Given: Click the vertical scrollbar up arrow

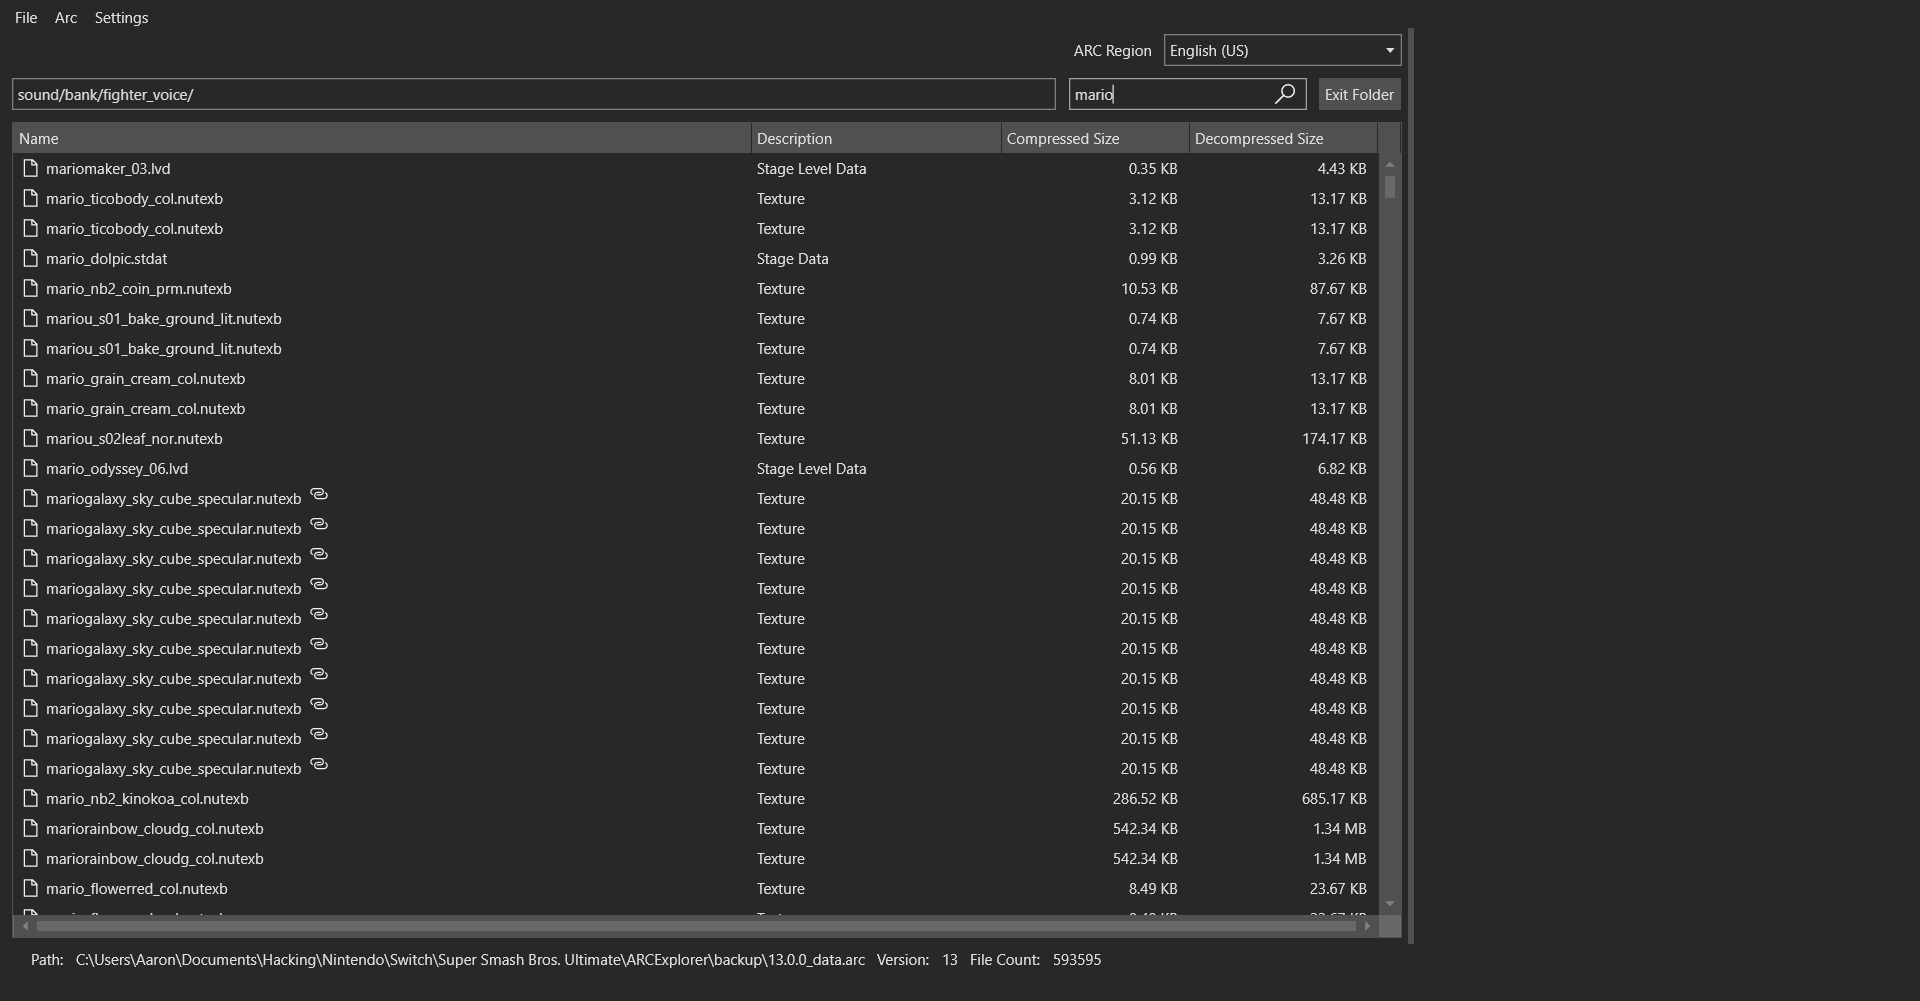Looking at the screenshot, I should pyautogui.click(x=1389, y=164).
